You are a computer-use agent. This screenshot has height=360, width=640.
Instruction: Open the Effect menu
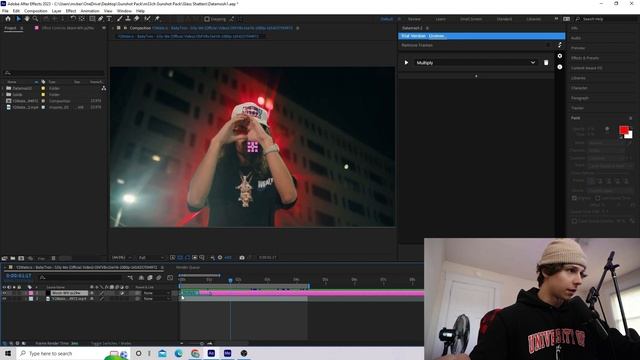(x=71, y=11)
